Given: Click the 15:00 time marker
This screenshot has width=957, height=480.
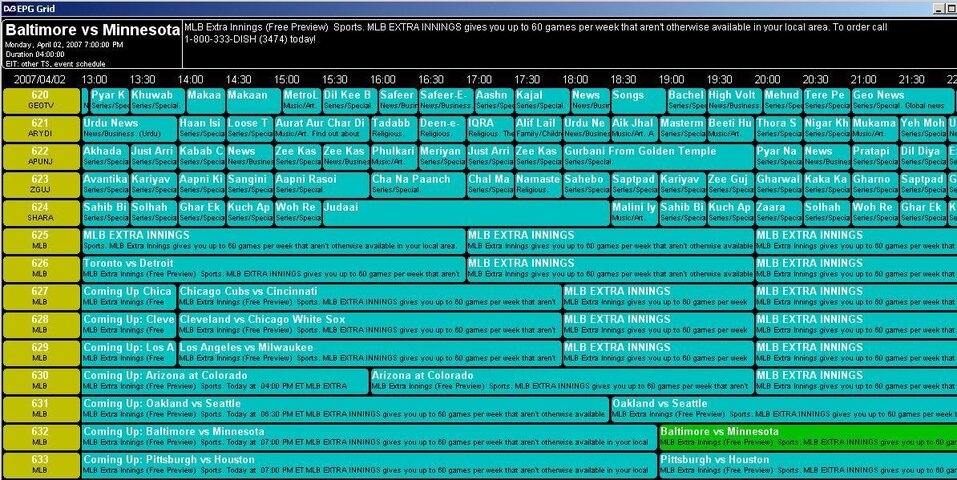Looking at the screenshot, I should (x=286, y=79).
